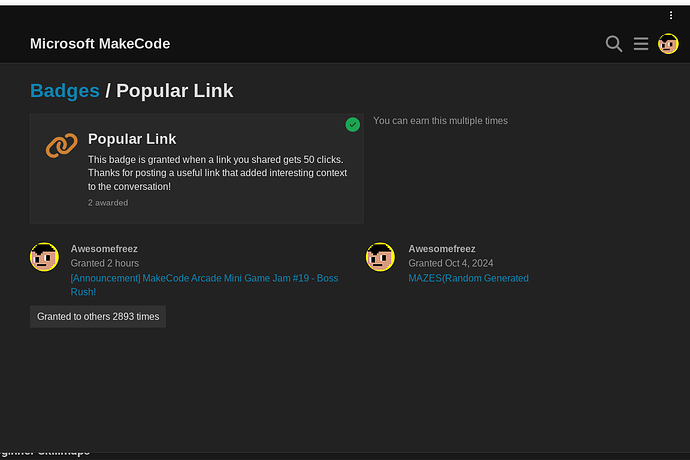Open the three-dot overflow menu
This screenshot has height=460, width=690.
coord(671,16)
